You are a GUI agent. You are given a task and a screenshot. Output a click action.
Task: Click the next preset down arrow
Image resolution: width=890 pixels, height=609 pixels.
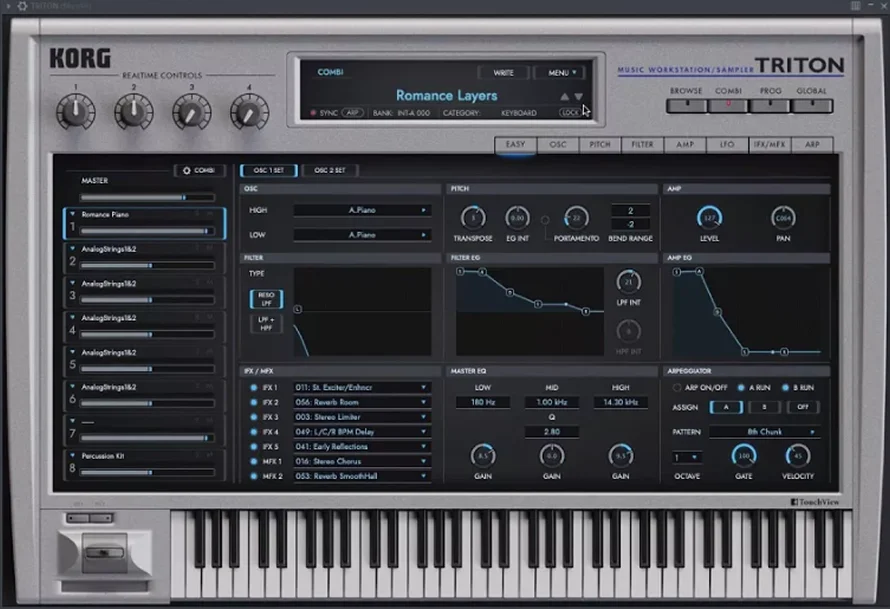pyautogui.click(x=578, y=97)
